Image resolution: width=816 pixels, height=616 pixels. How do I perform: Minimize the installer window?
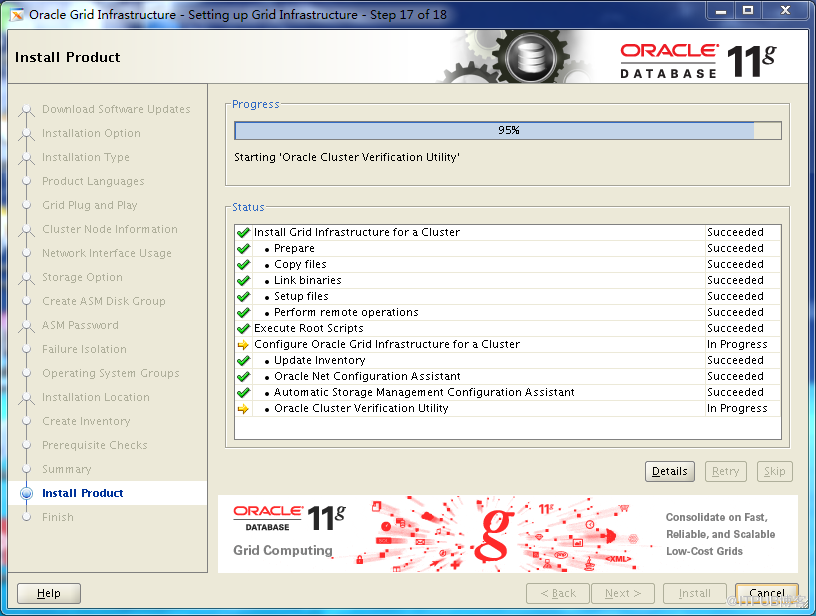point(721,11)
